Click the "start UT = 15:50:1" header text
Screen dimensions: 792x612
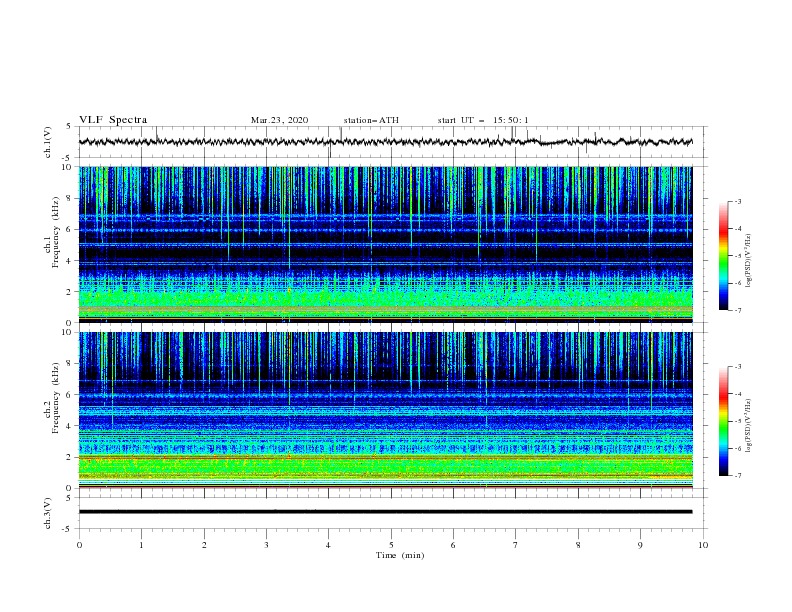point(483,120)
